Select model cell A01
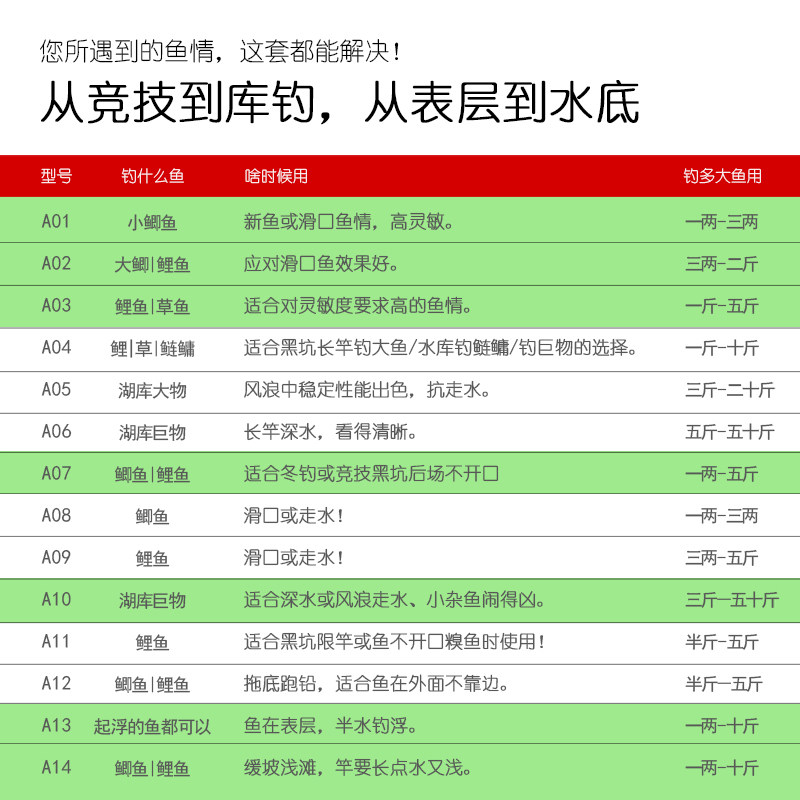This screenshot has height=800, width=800. [x=56, y=221]
